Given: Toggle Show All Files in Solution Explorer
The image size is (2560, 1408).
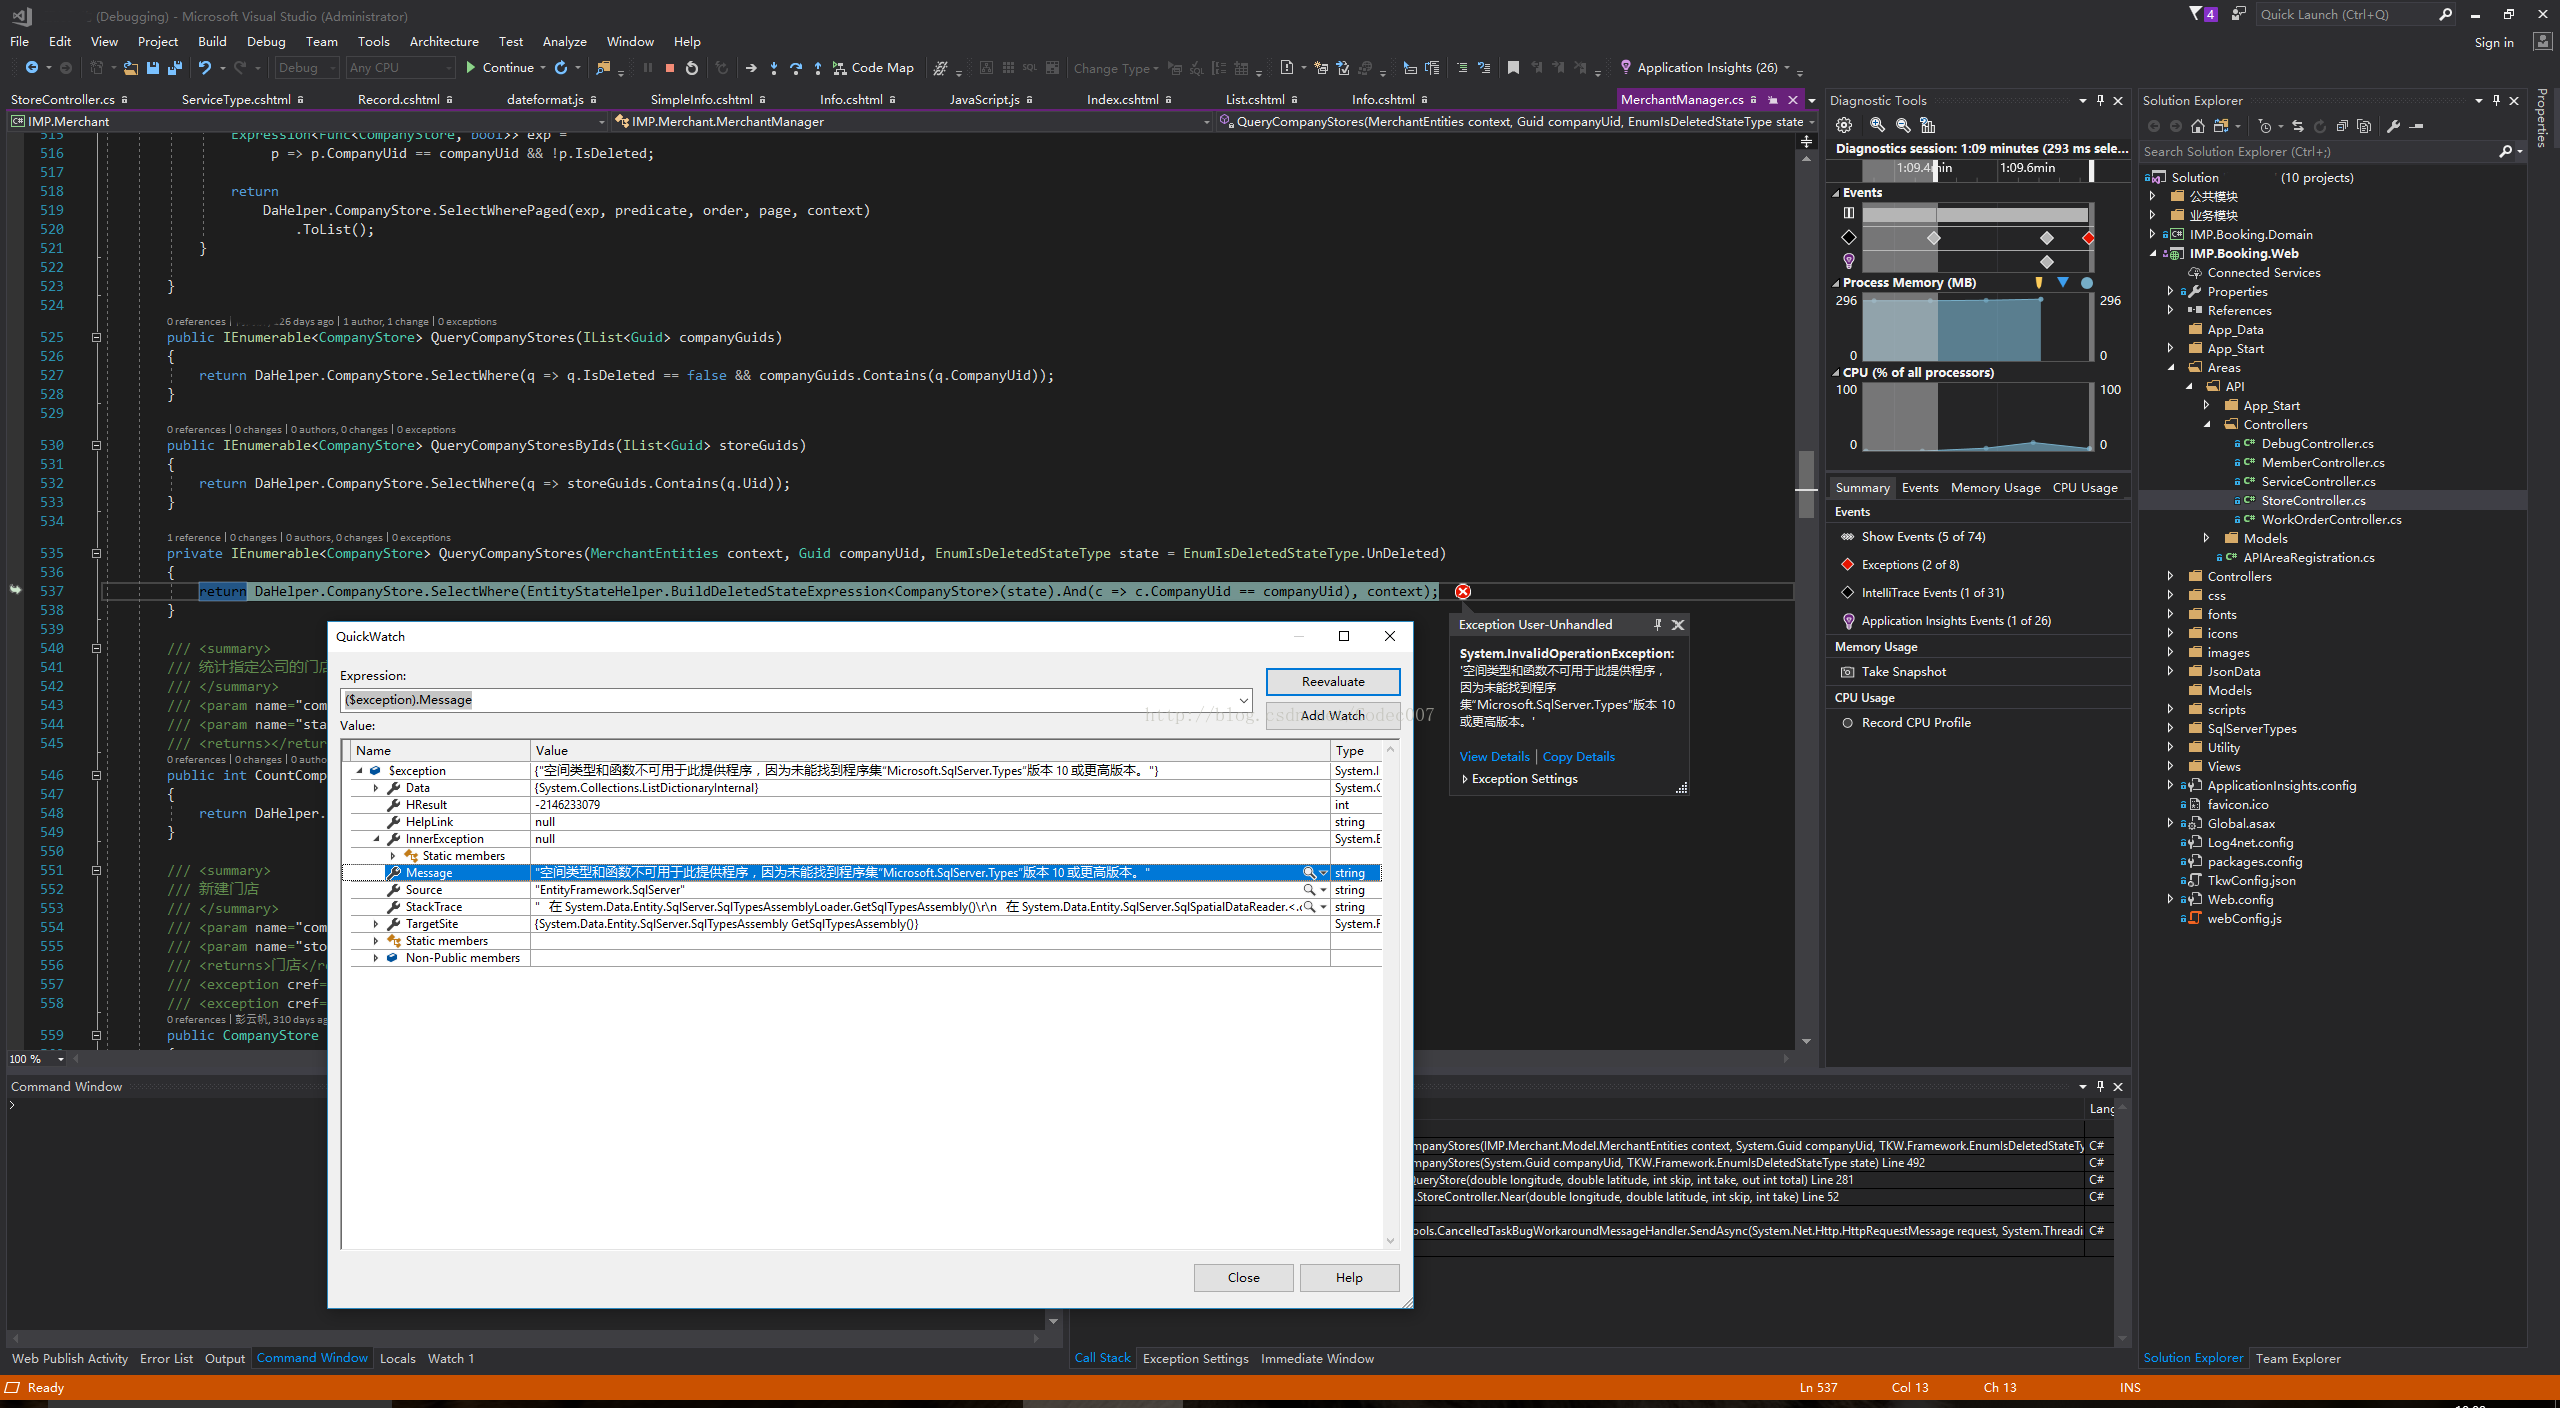Looking at the screenshot, I should pyautogui.click(x=2364, y=126).
